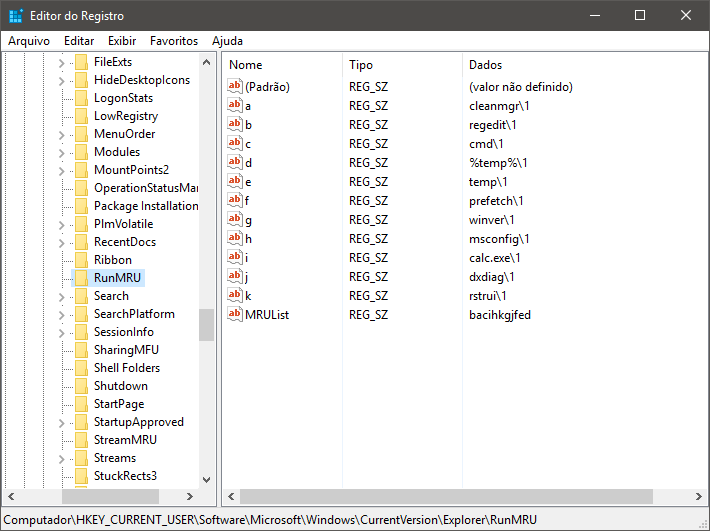Click tree pane horizontal scroll right arrow
The image size is (710, 531).
[190, 497]
